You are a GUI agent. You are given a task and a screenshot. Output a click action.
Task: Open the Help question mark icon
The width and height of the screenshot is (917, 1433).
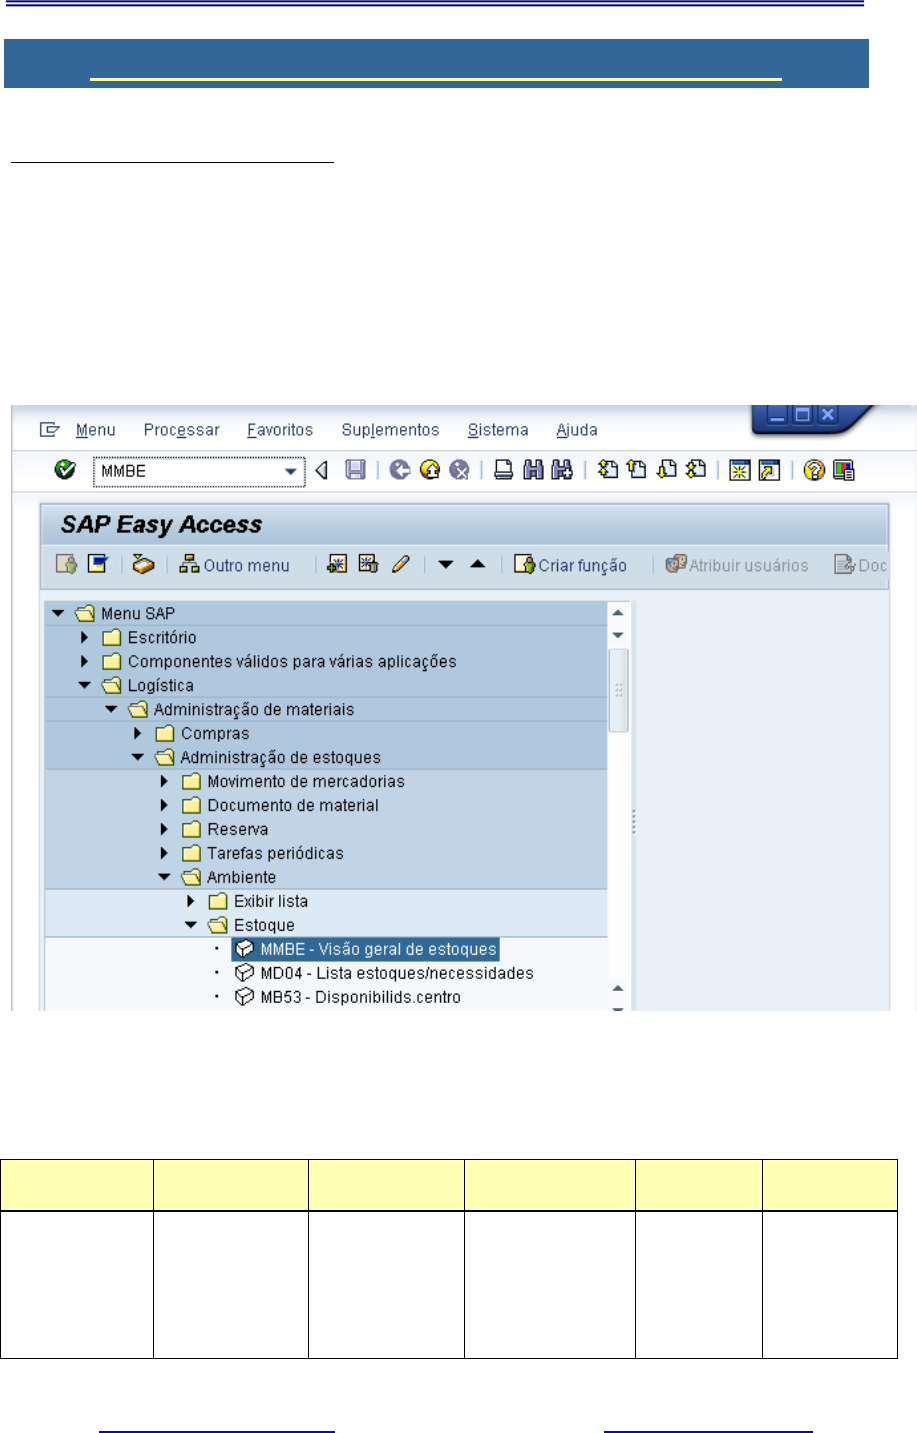pos(814,470)
